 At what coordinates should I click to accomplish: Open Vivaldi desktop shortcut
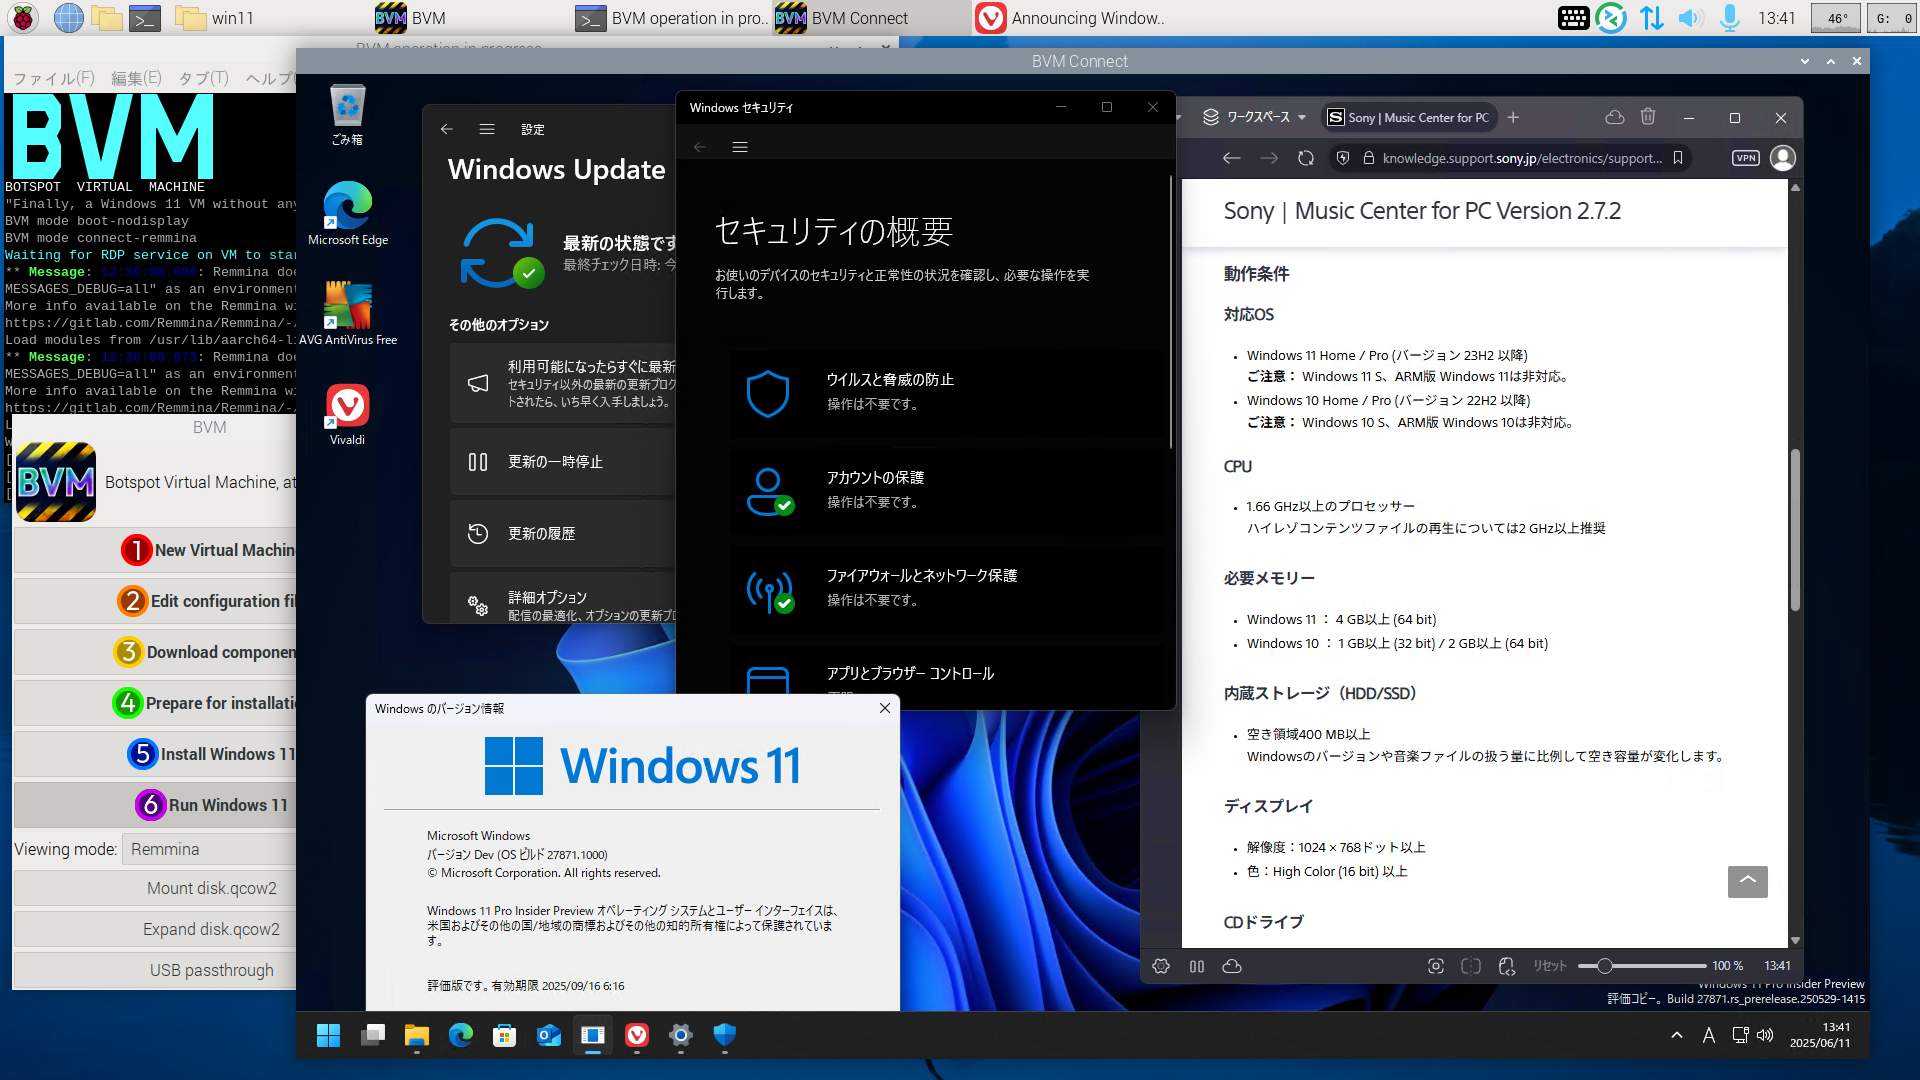coord(347,413)
